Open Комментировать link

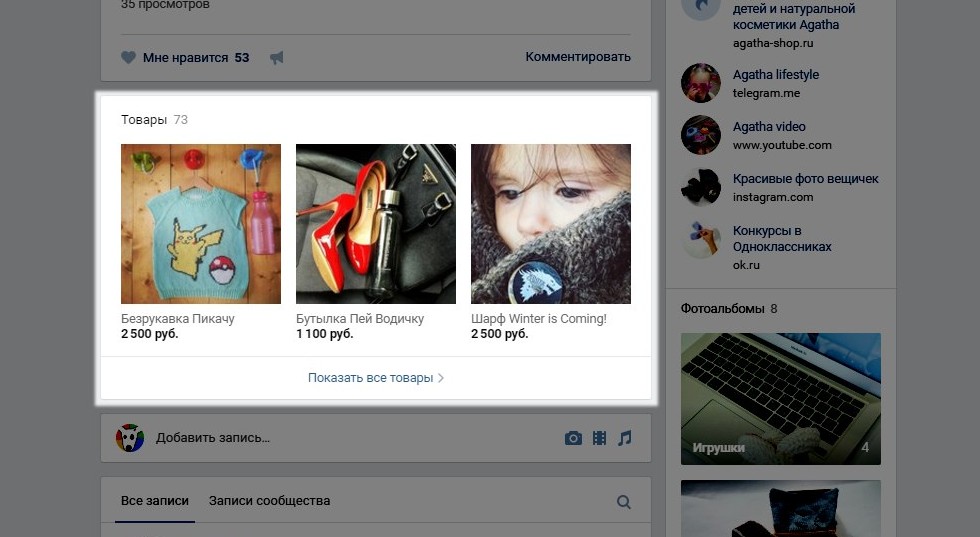click(578, 57)
